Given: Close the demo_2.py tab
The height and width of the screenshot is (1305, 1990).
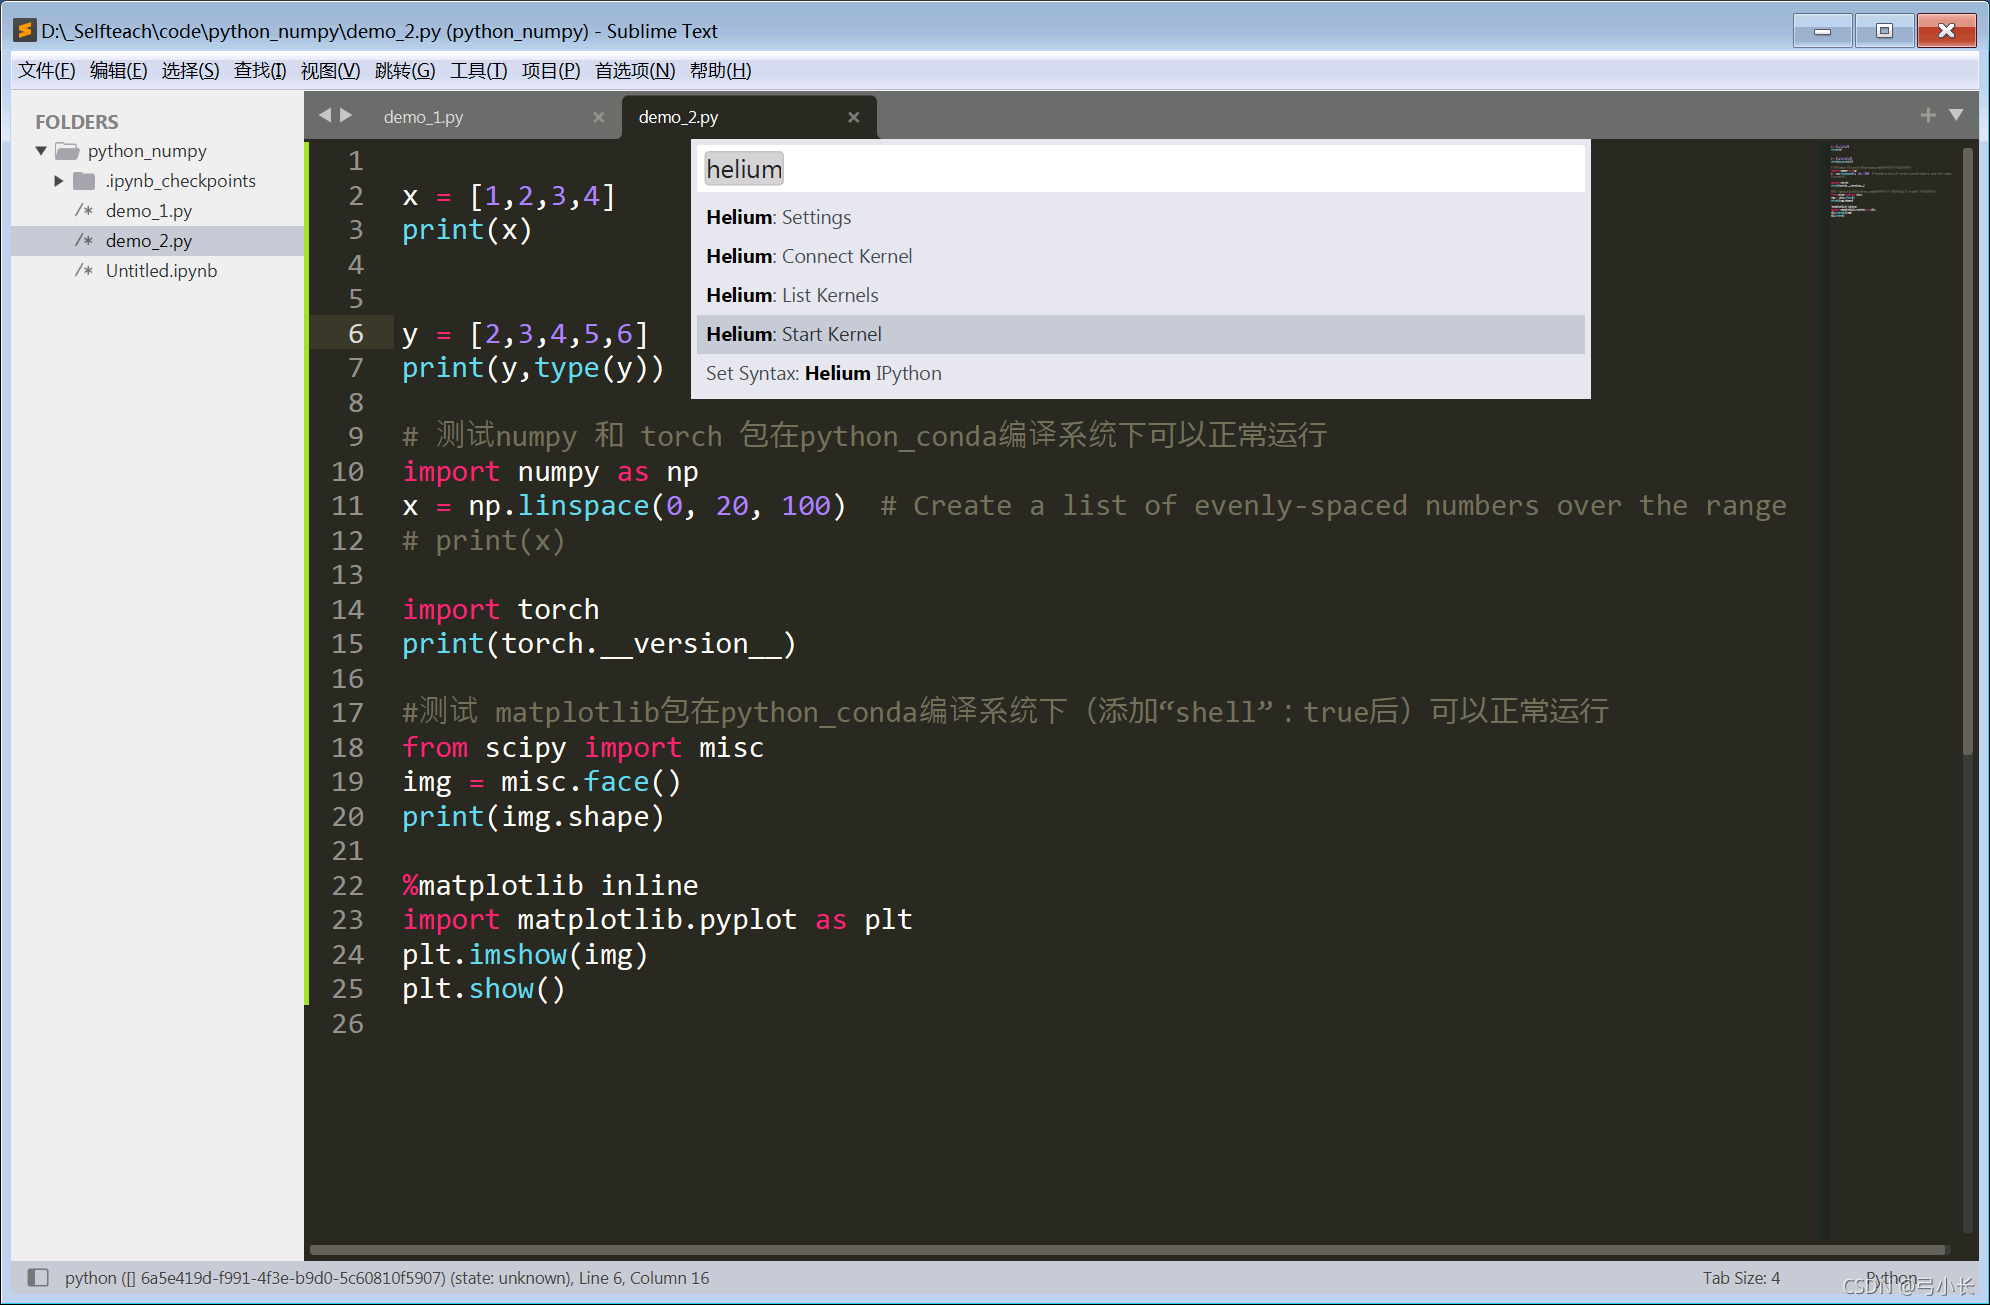Looking at the screenshot, I should 853,117.
